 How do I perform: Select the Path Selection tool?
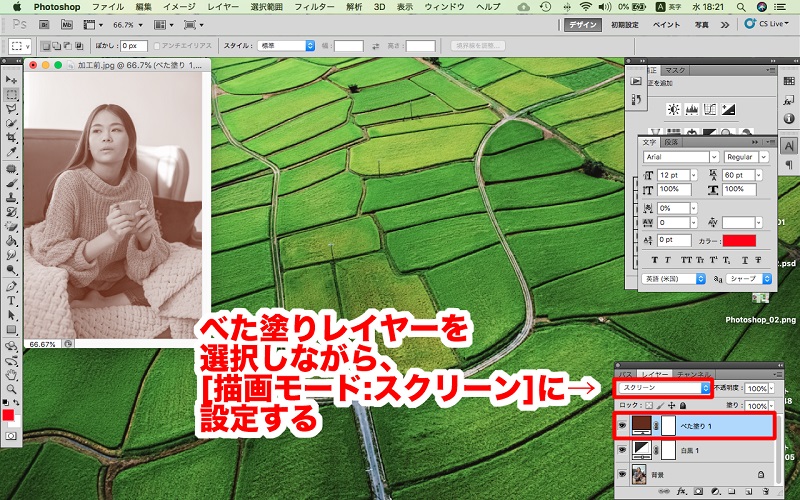pyautogui.click(x=11, y=315)
